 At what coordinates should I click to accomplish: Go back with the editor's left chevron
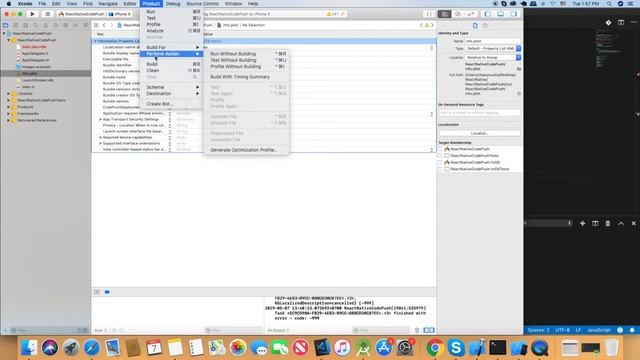tap(104, 25)
